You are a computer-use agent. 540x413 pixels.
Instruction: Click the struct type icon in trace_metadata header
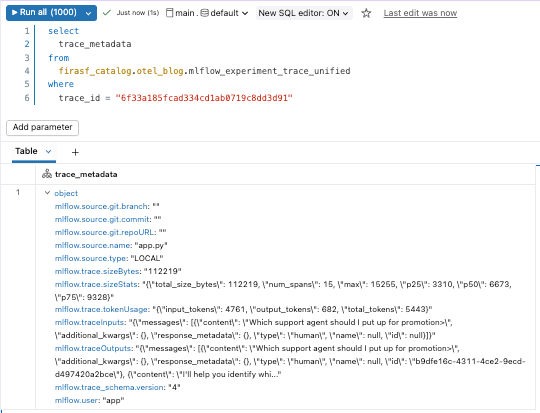tap(47, 174)
